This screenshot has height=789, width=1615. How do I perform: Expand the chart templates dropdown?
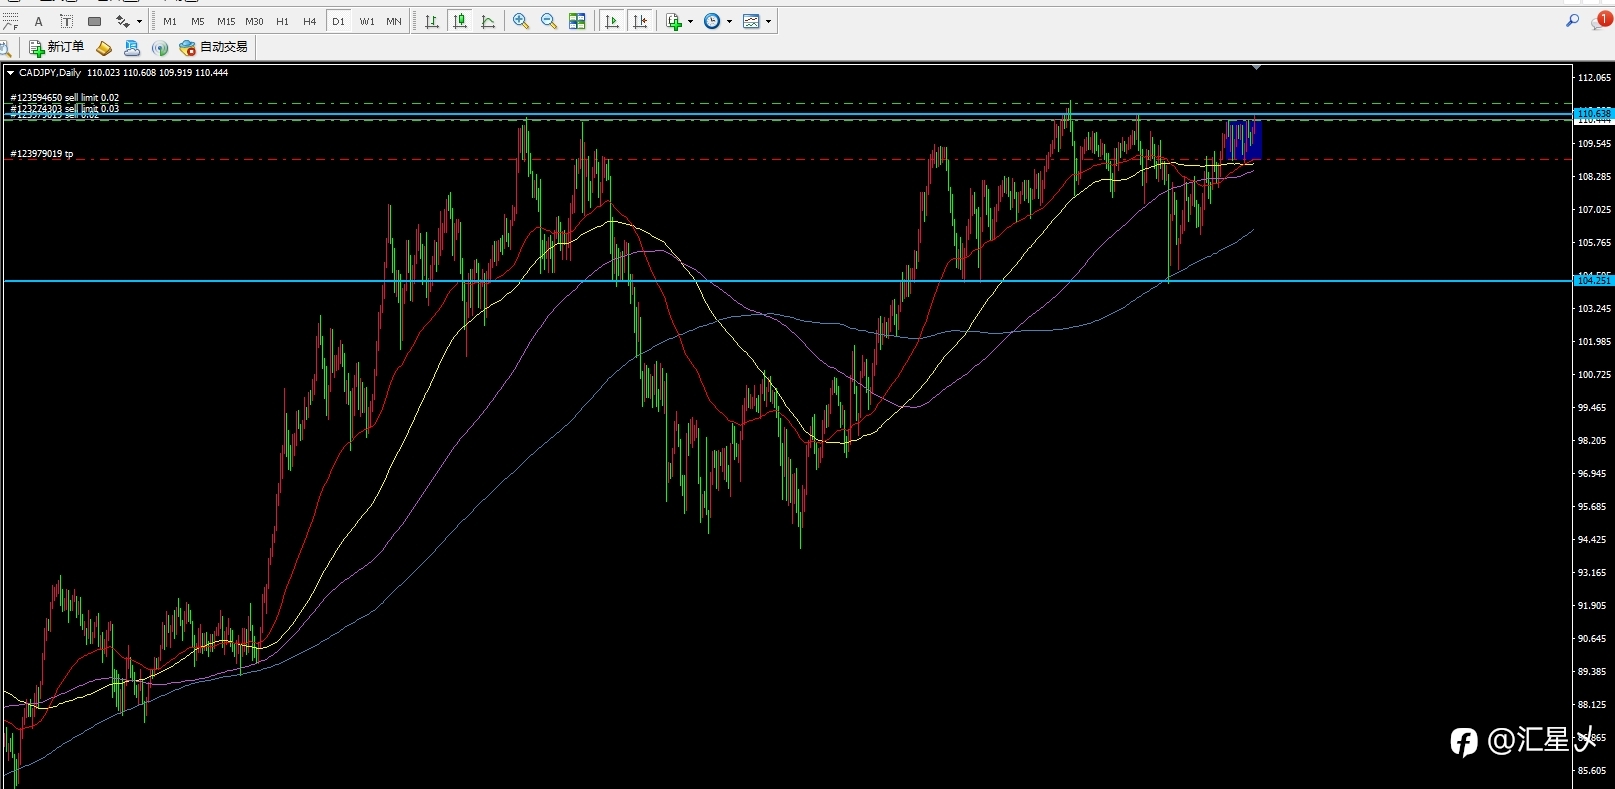pos(768,22)
